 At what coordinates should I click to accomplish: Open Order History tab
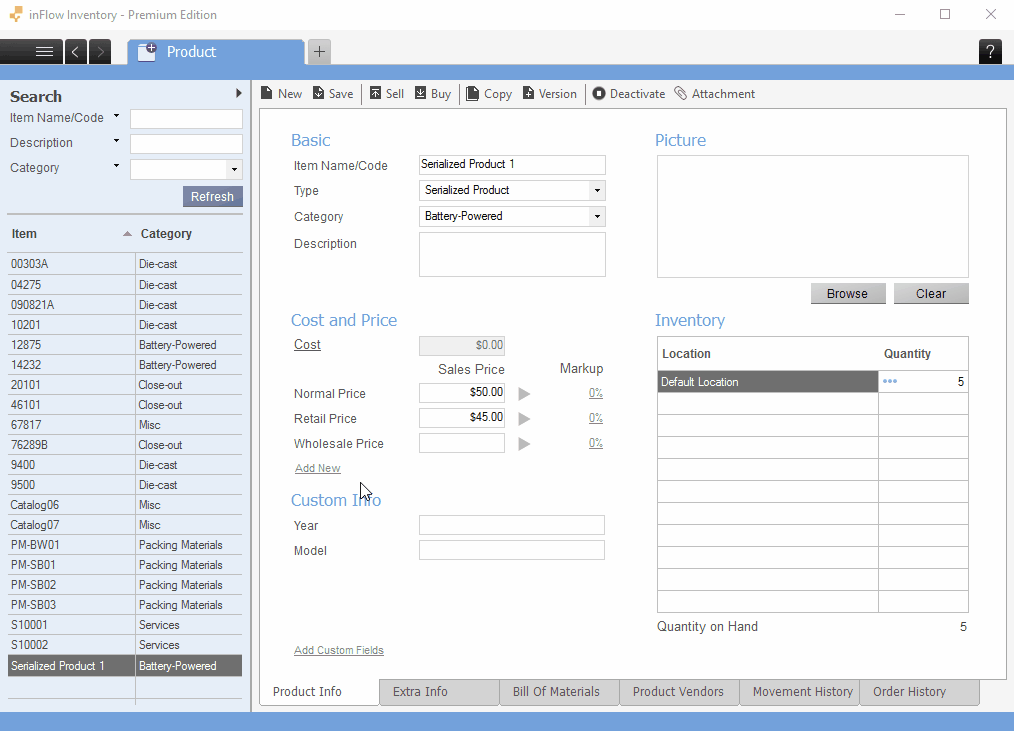(x=920, y=692)
